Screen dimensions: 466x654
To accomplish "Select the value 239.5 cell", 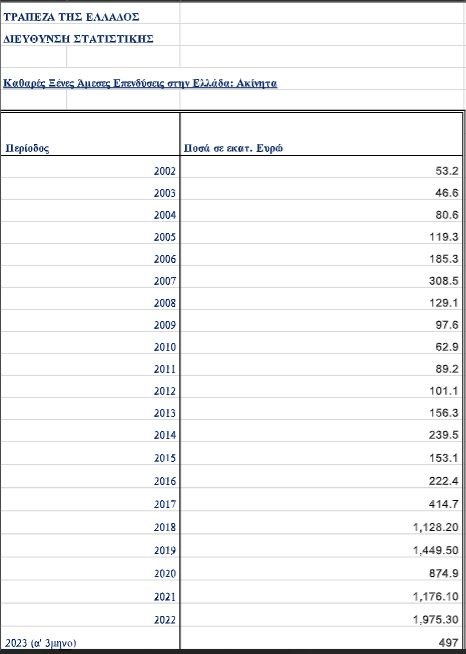I will click(321, 435).
